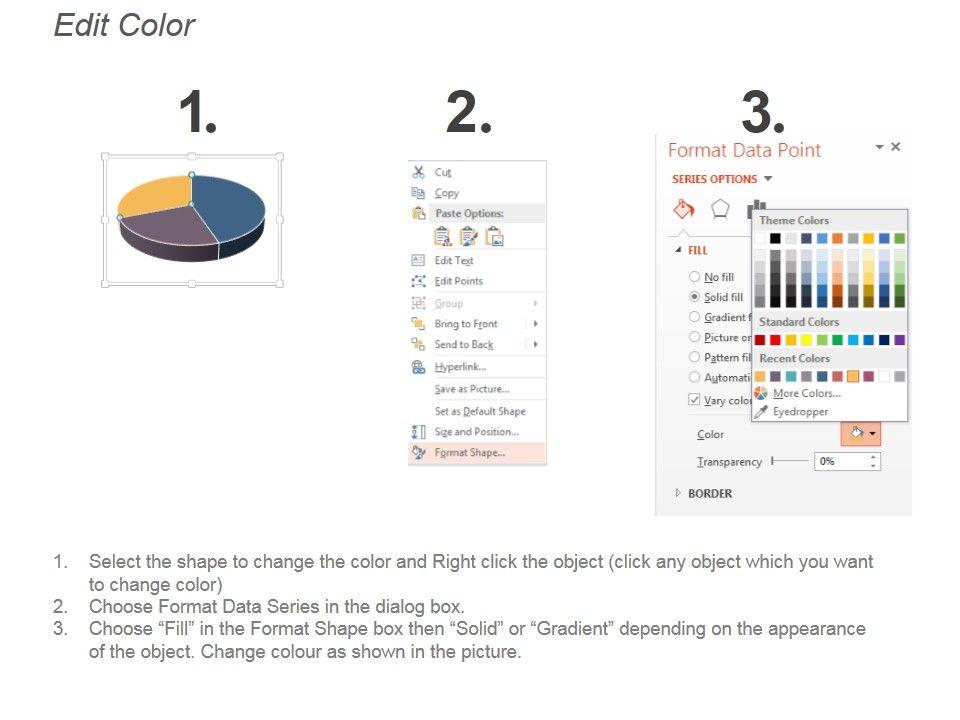
Task: Select the No fill radio button
Action: pyautogui.click(x=695, y=277)
